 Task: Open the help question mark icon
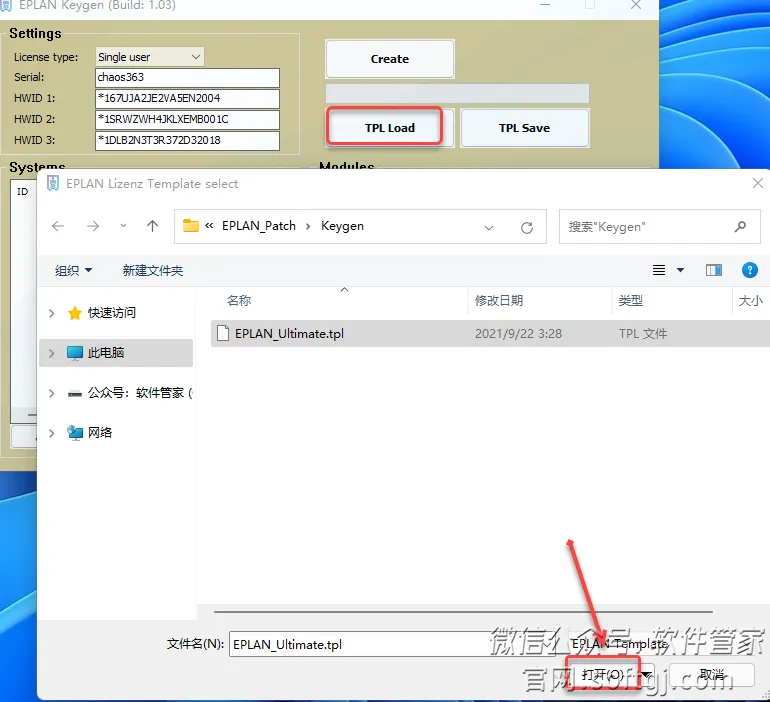tap(749, 270)
